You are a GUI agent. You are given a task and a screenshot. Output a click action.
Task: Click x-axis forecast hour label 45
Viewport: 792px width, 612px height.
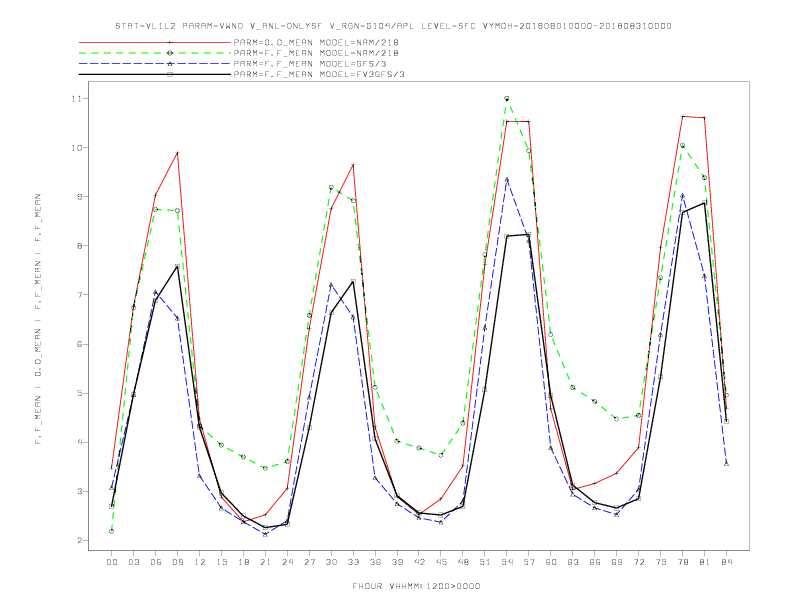point(441,562)
